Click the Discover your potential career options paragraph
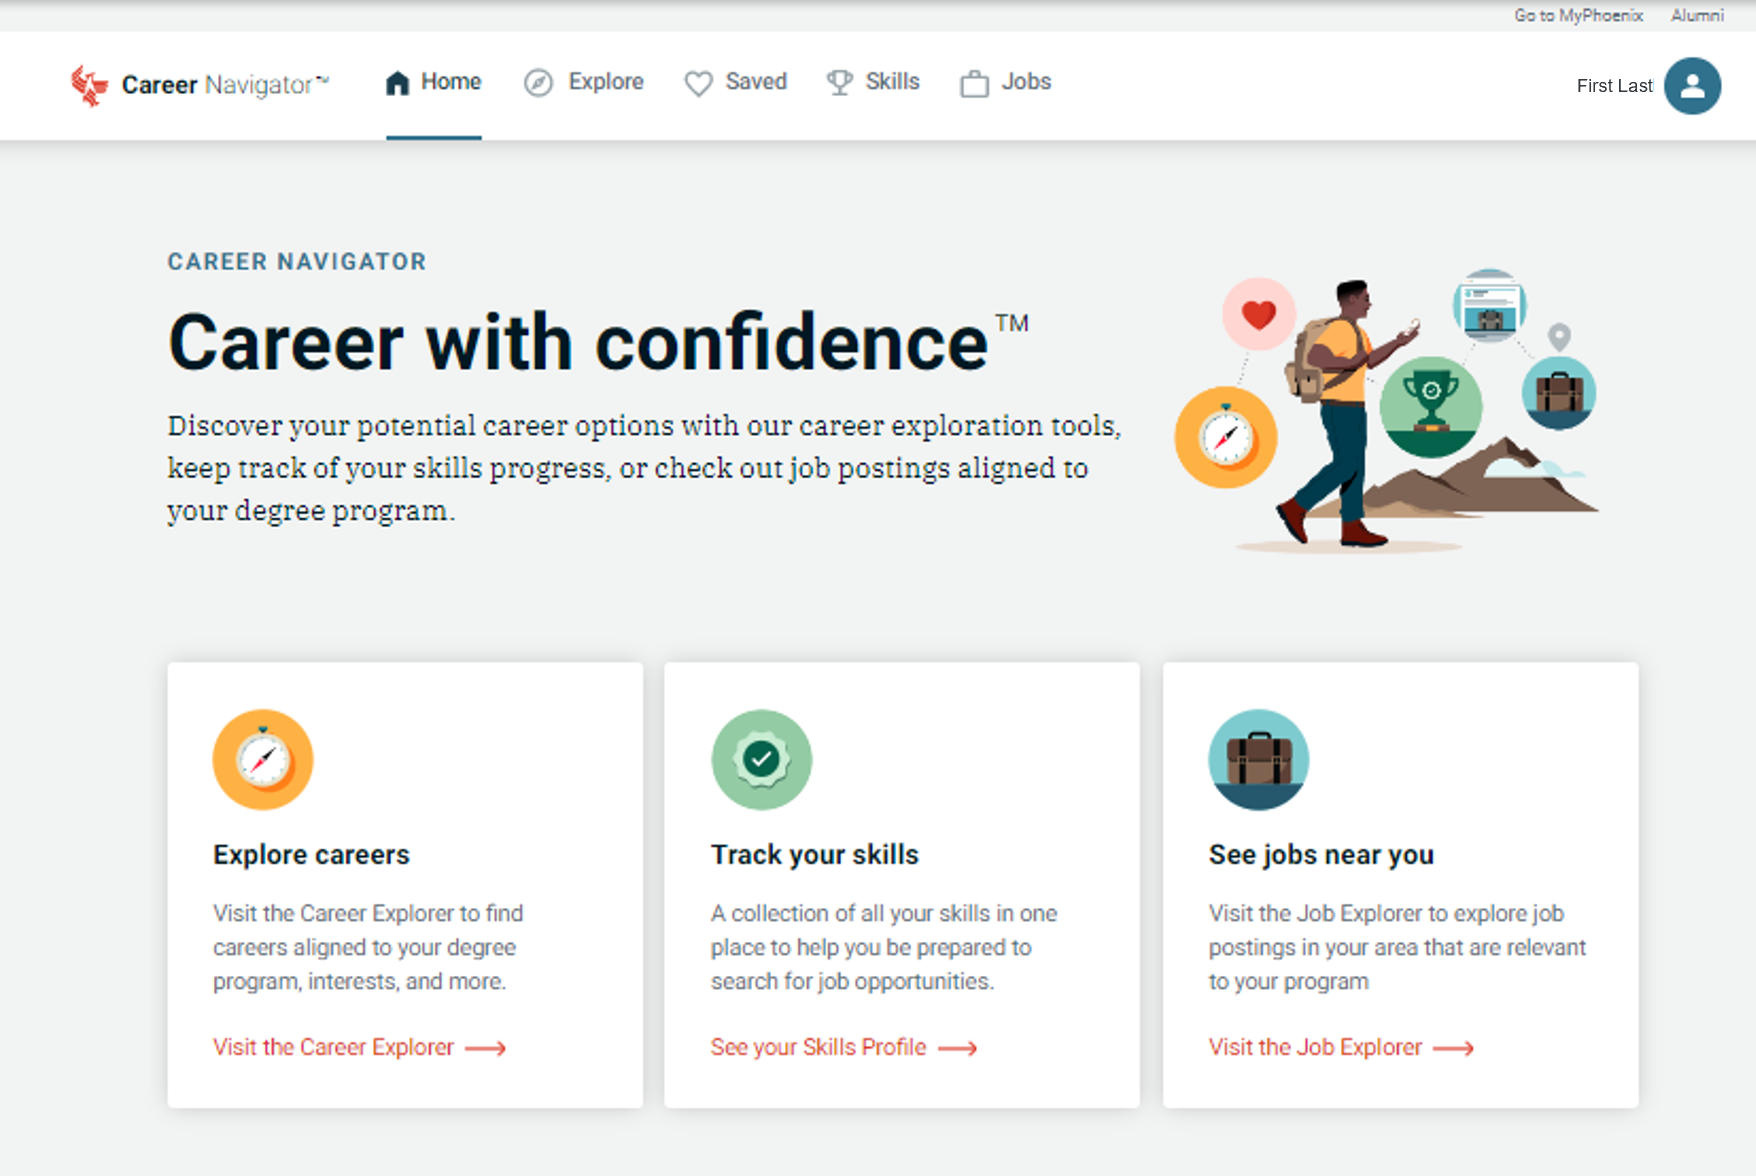1756x1176 pixels. [x=645, y=468]
